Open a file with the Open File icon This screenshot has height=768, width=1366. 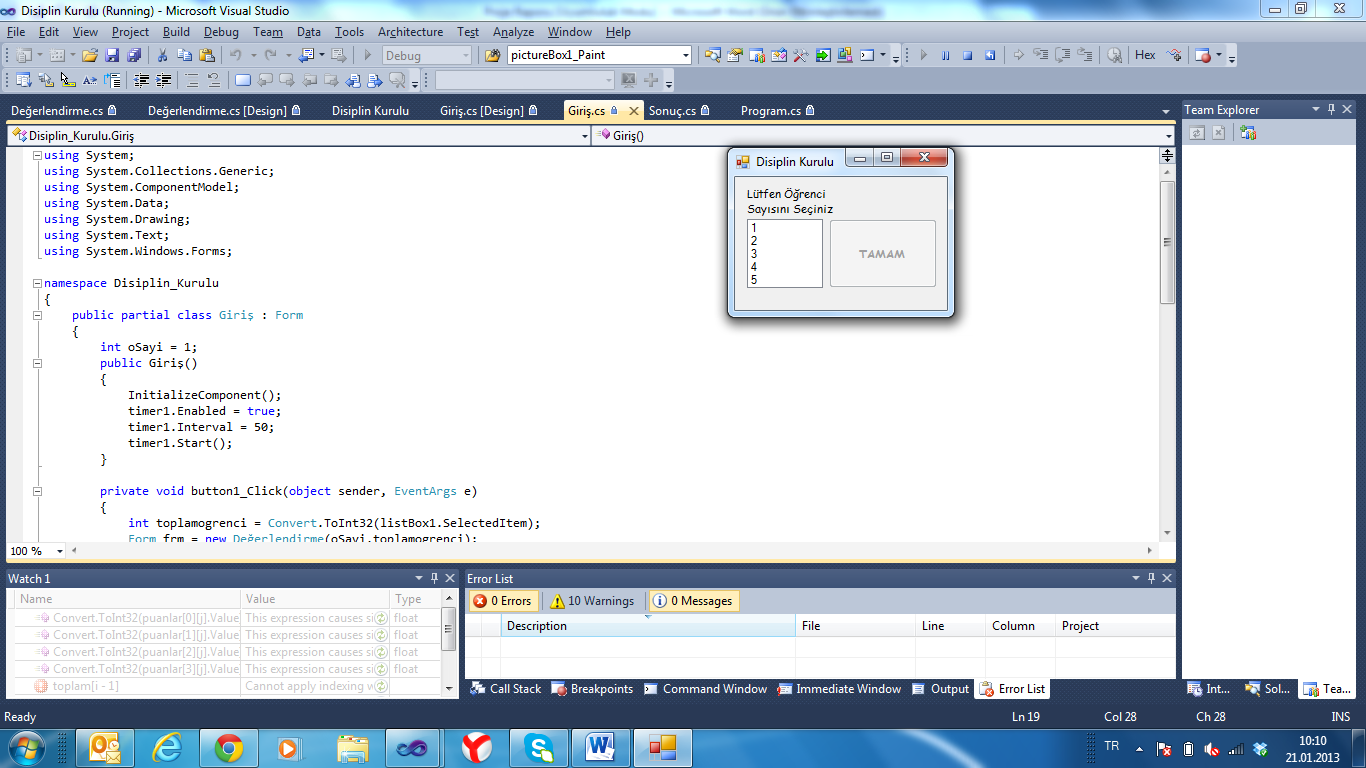[89, 55]
